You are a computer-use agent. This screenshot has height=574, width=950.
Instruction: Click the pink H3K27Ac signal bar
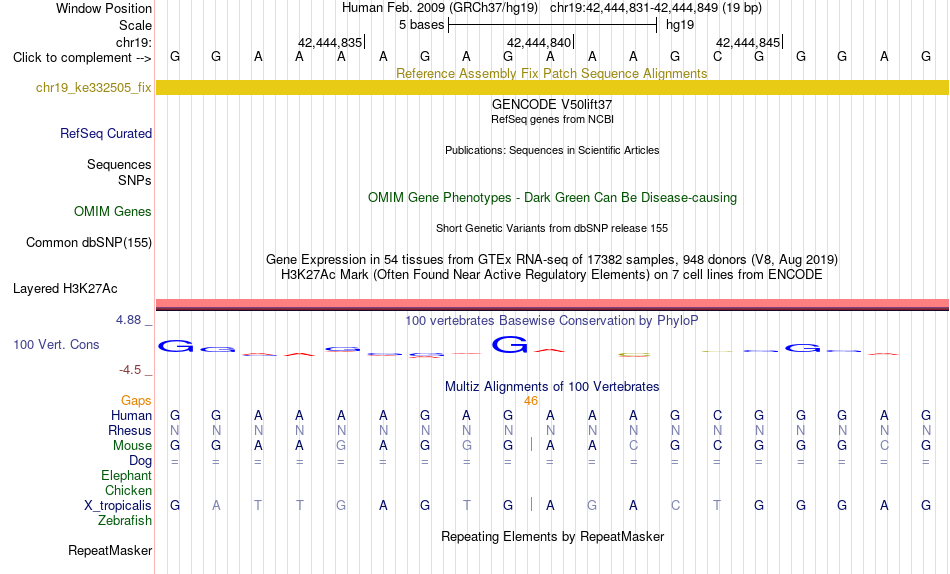(552, 304)
